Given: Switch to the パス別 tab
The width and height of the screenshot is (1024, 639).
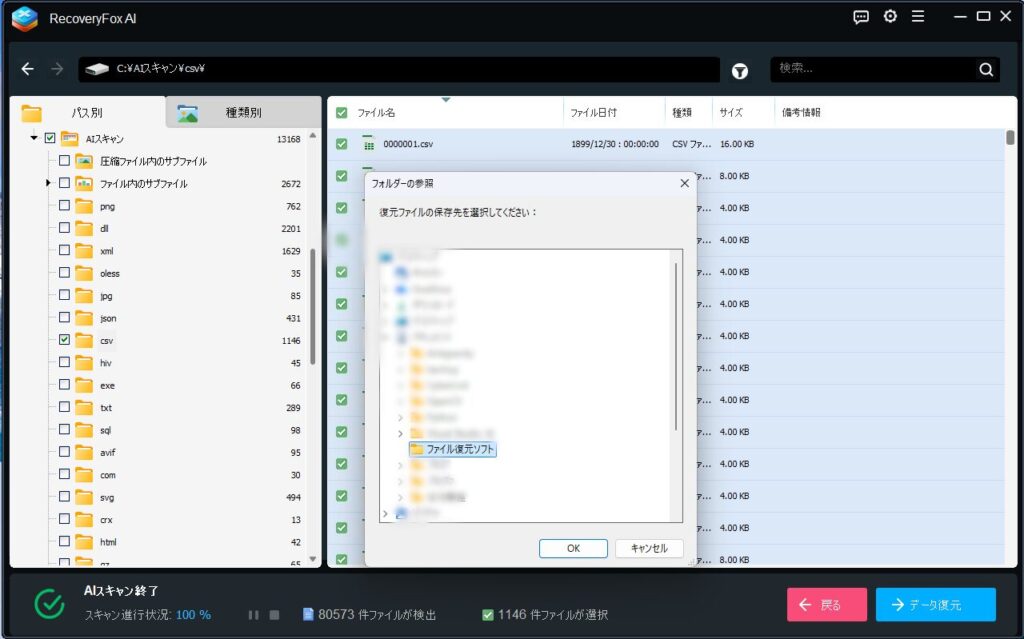Looking at the screenshot, I should 87,113.
